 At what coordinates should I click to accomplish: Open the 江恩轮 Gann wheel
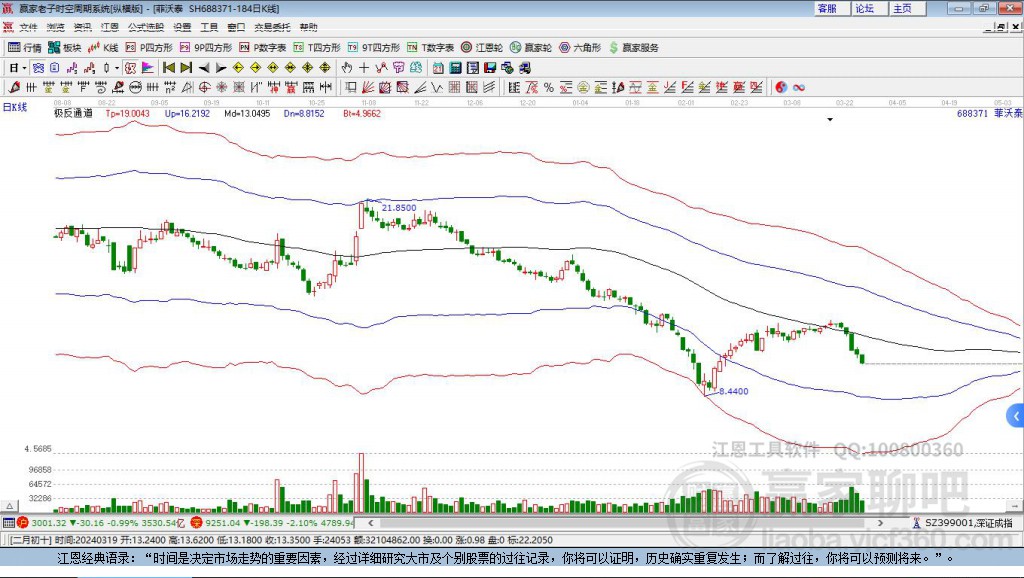(x=482, y=48)
